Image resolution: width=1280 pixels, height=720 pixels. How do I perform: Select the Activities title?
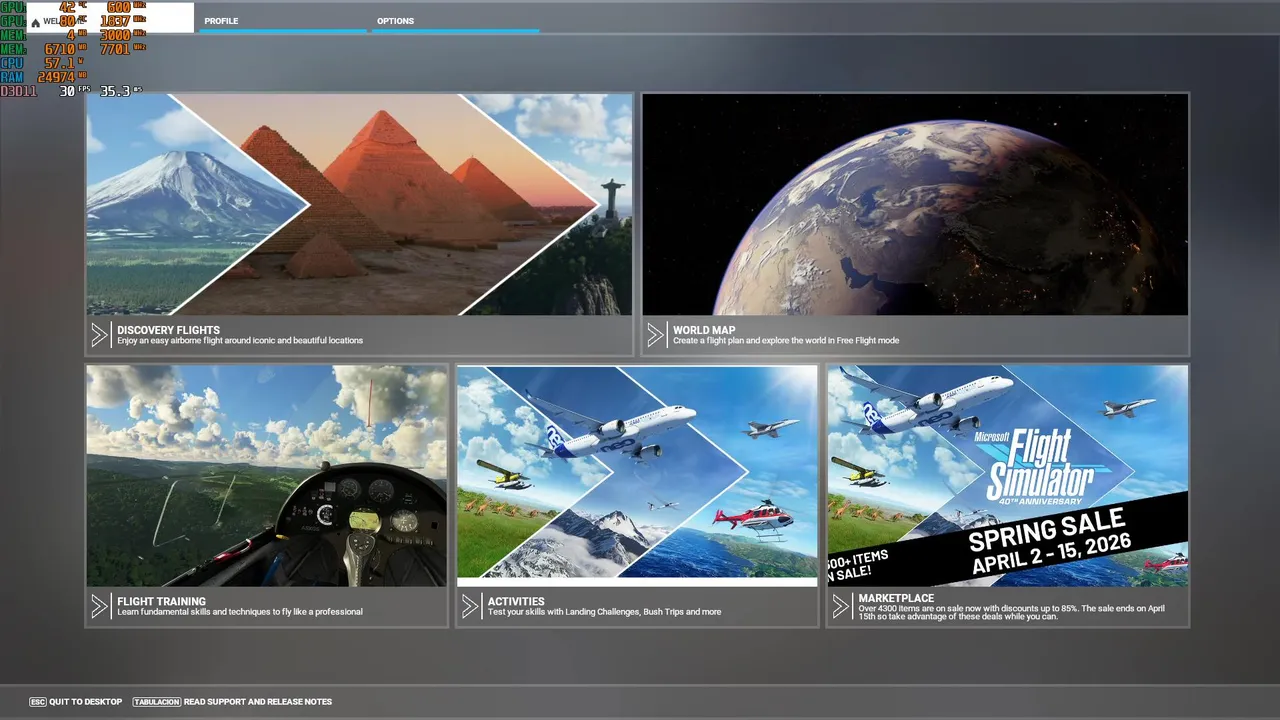(516, 602)
